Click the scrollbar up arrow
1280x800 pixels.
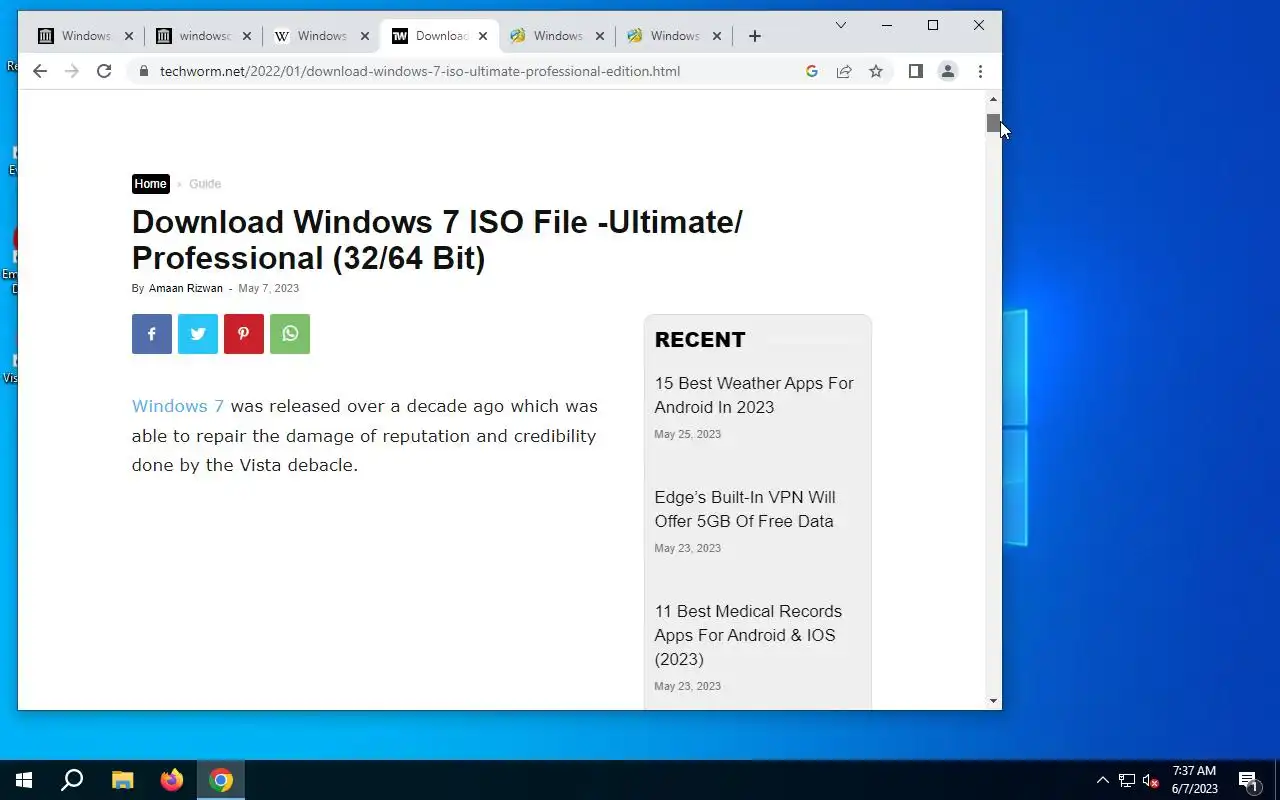tap(993, 99)
